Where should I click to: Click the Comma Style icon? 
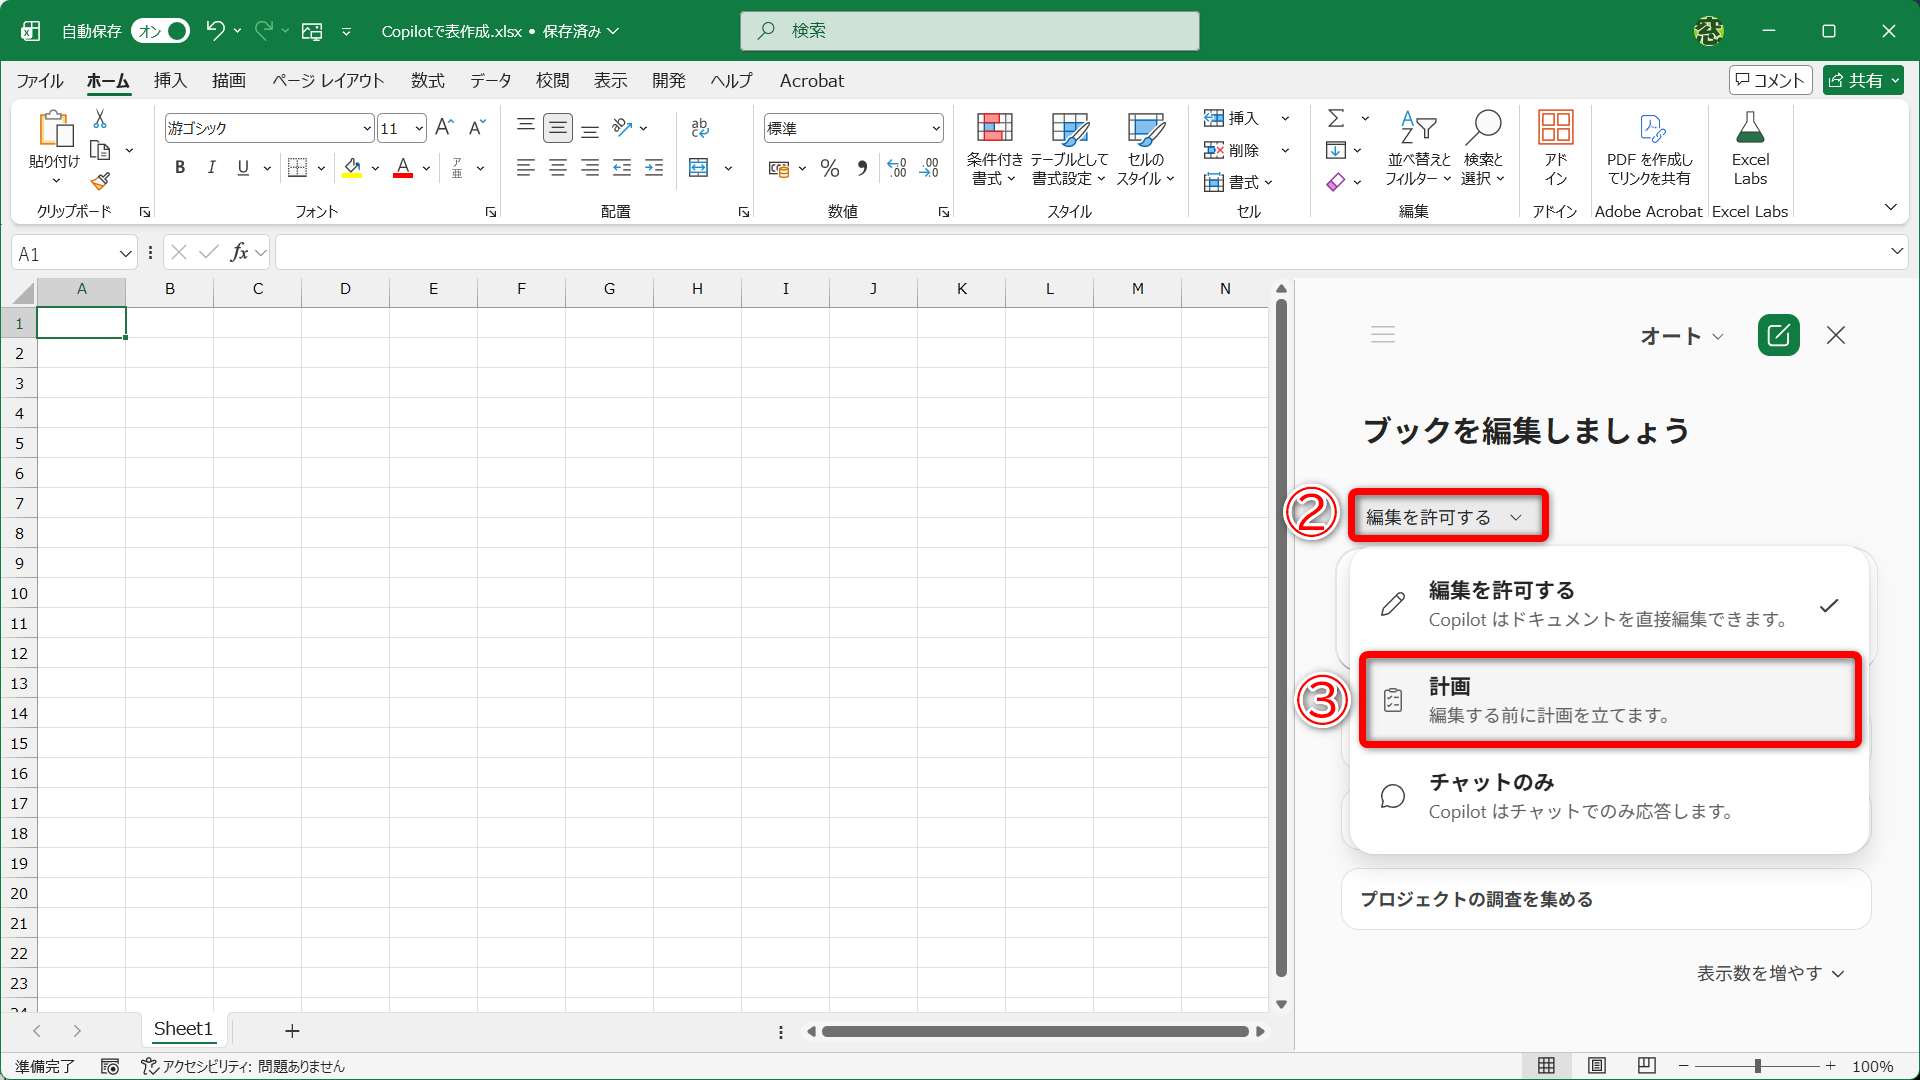(862, 168)
